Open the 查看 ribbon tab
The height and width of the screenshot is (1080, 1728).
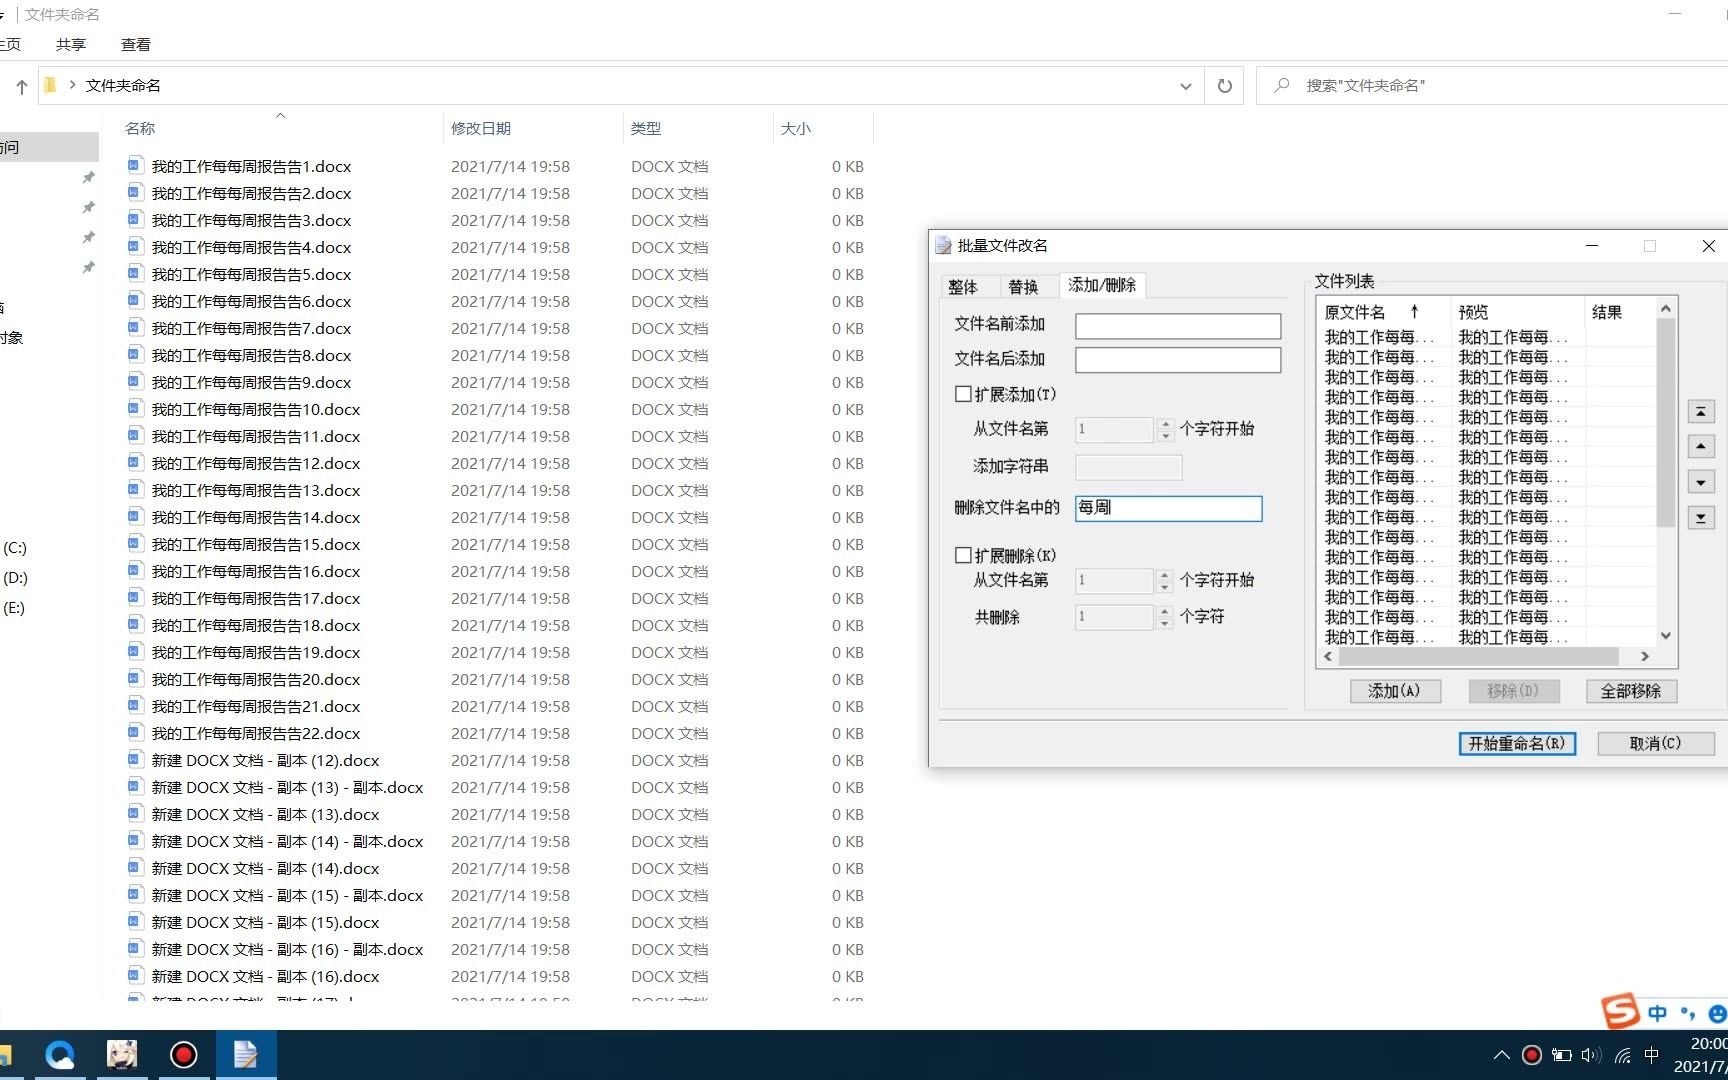click(135, 44)
